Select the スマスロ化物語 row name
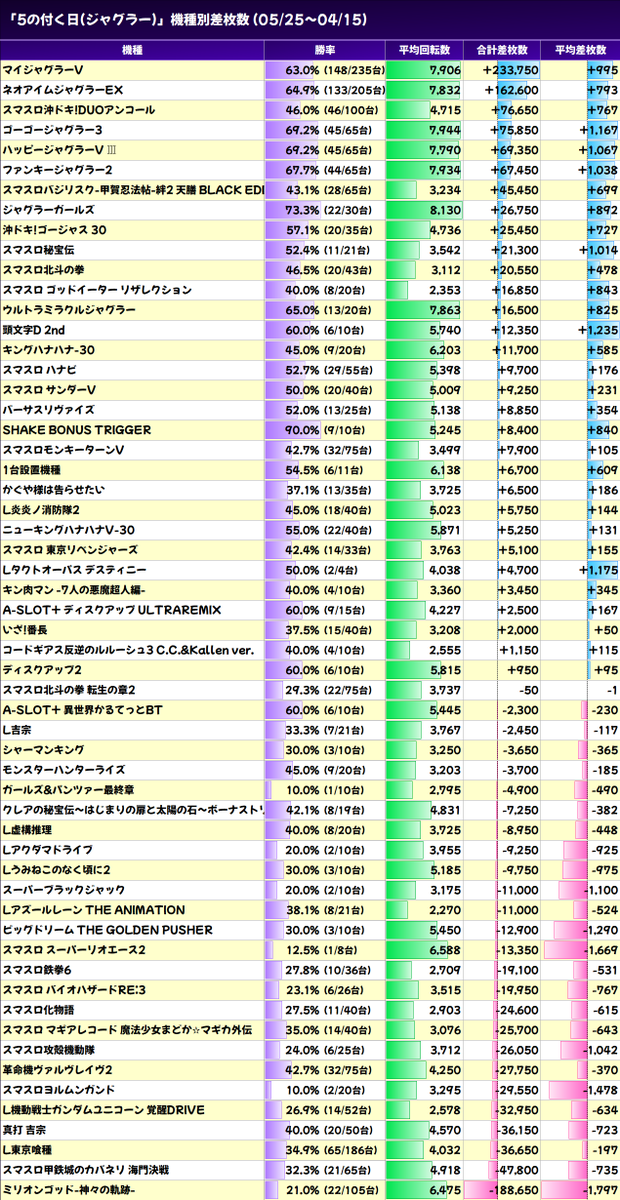 tap(39, 1010)
